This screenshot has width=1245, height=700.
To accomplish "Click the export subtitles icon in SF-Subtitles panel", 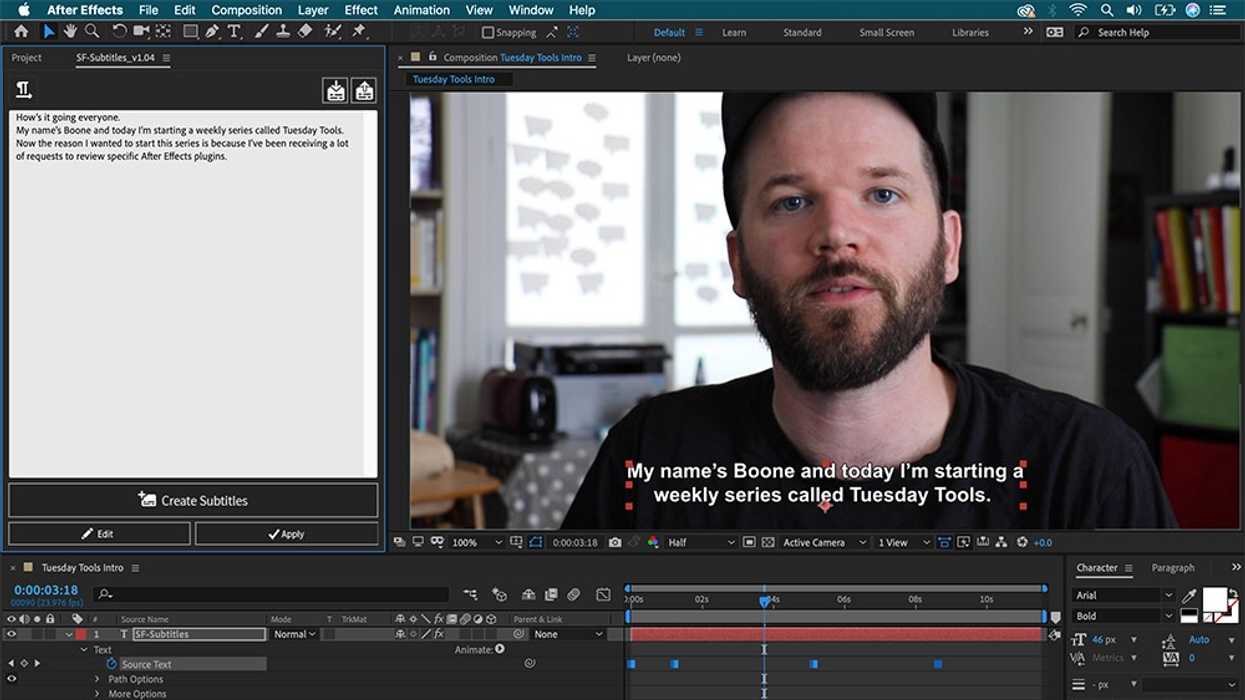I will (364, 91).
